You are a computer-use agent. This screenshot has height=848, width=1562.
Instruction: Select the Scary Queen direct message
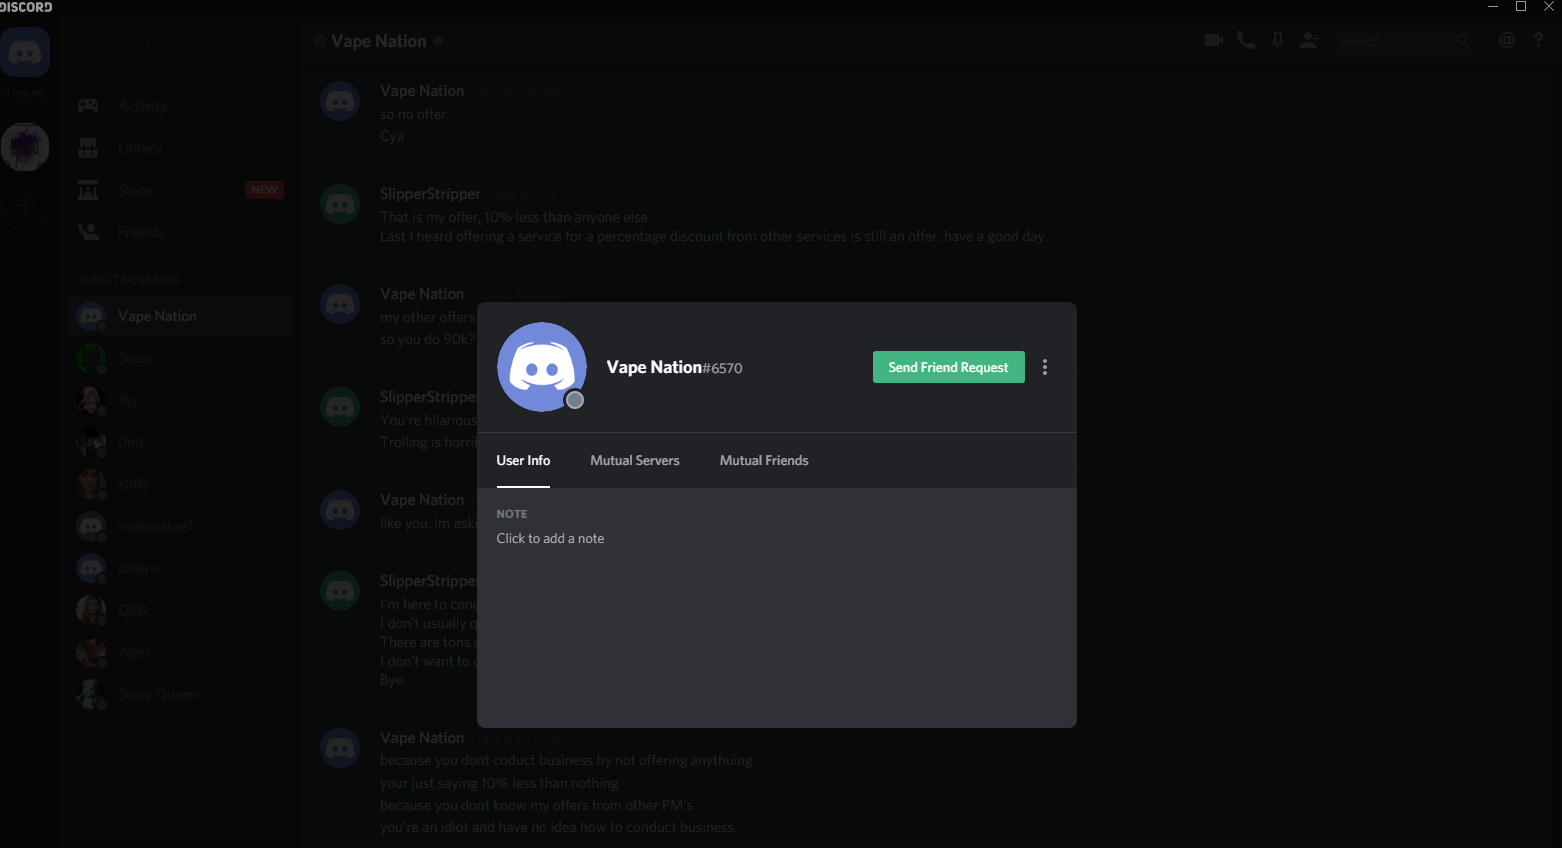tap(180, 694)
